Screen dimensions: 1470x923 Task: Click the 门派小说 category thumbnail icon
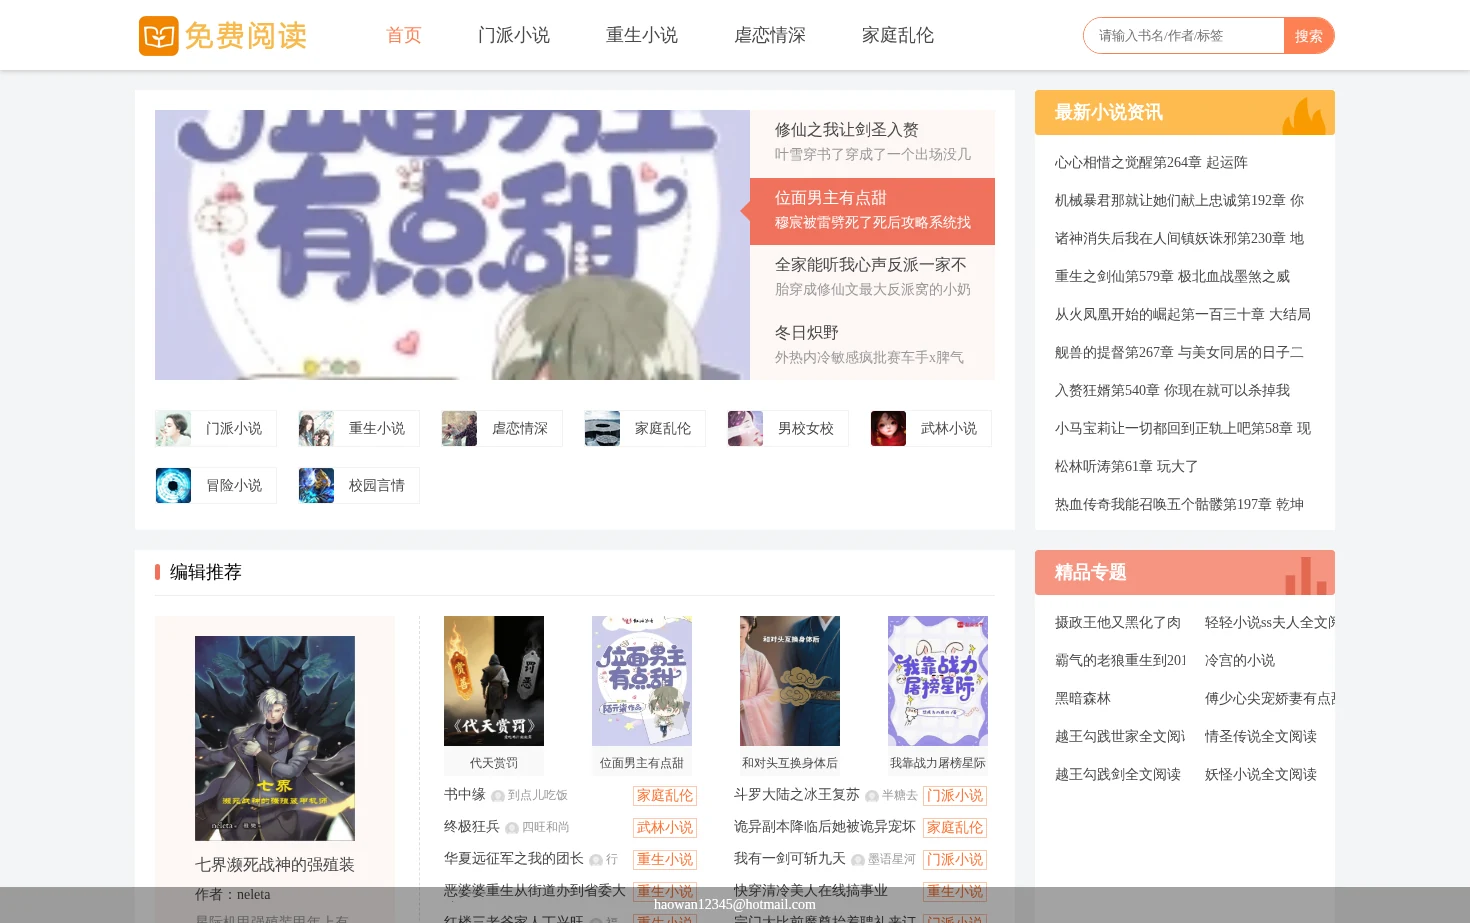(173, 428)
